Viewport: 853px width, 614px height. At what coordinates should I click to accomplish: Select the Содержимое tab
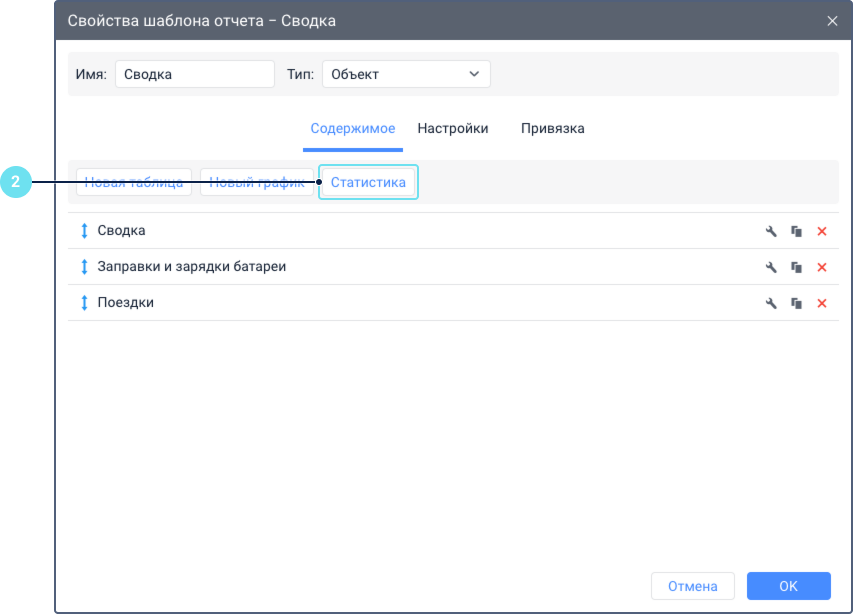(352, 129)
